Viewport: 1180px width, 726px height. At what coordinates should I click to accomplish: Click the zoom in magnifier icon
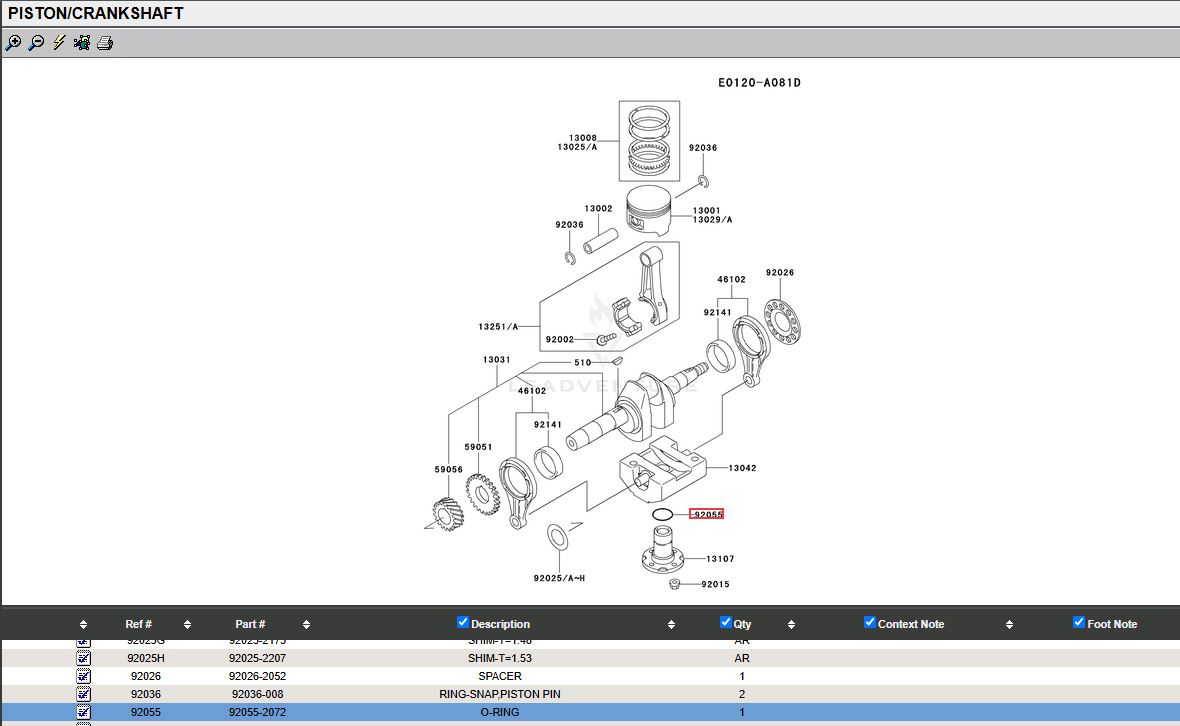point(13,43)
